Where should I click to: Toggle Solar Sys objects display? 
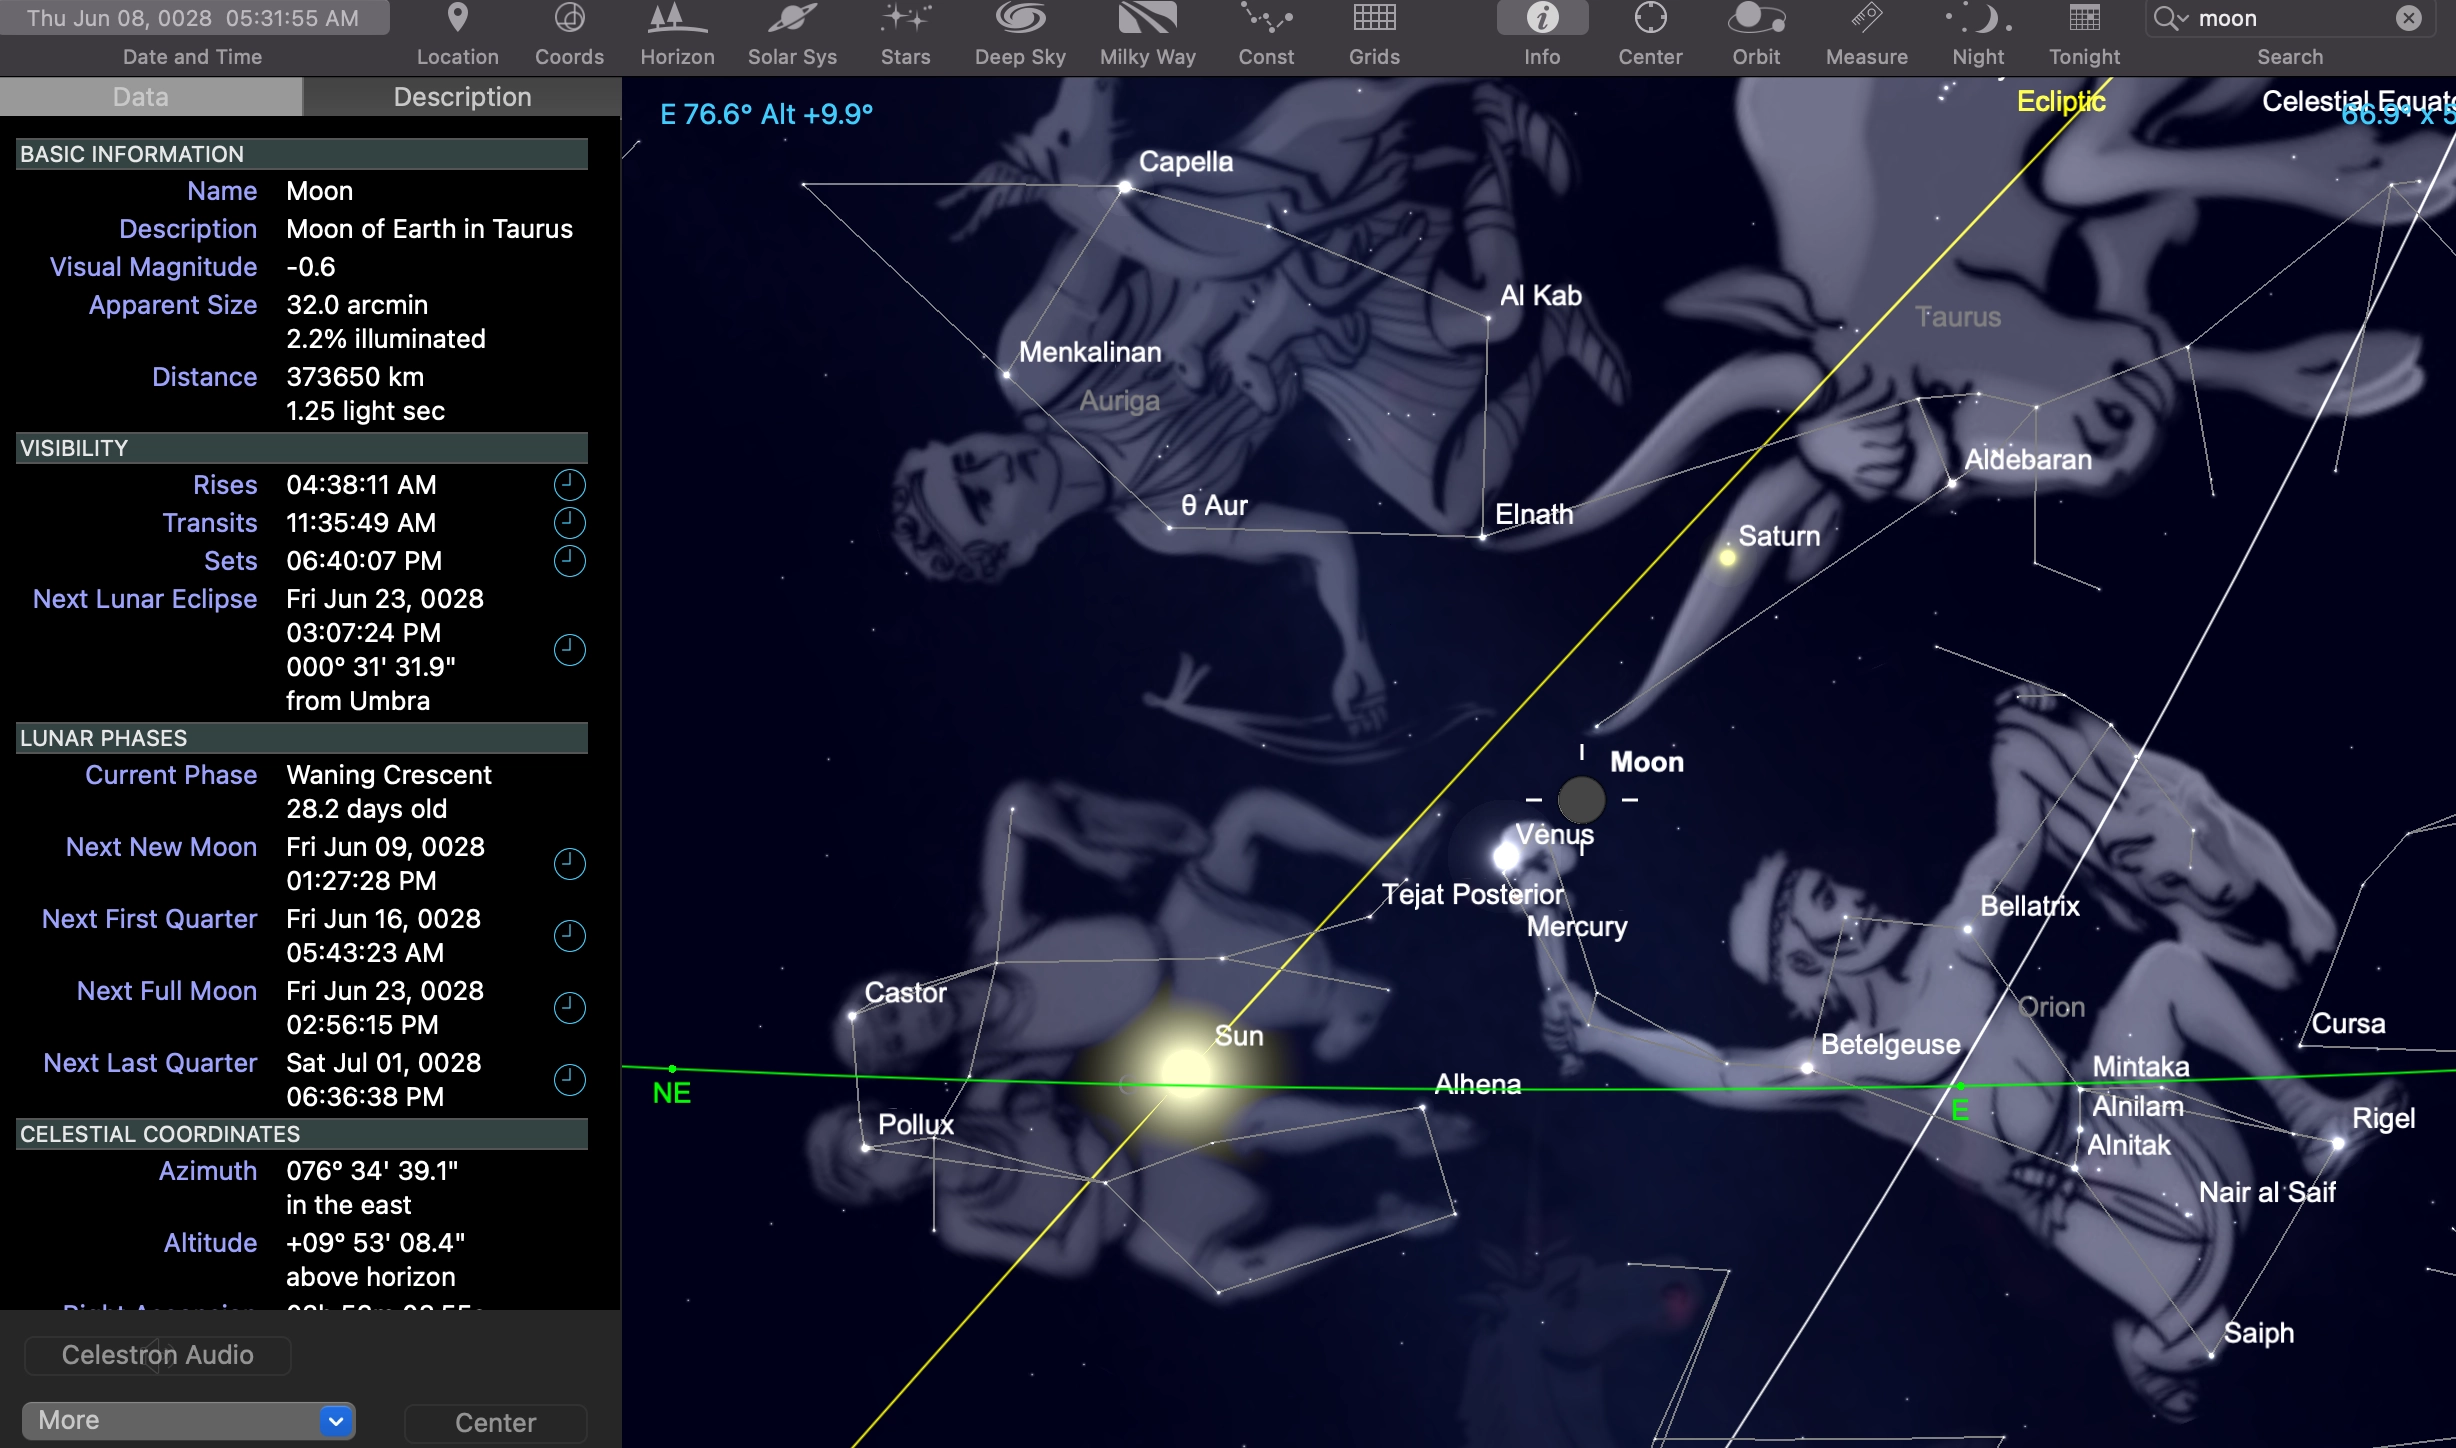click(792, 19)
